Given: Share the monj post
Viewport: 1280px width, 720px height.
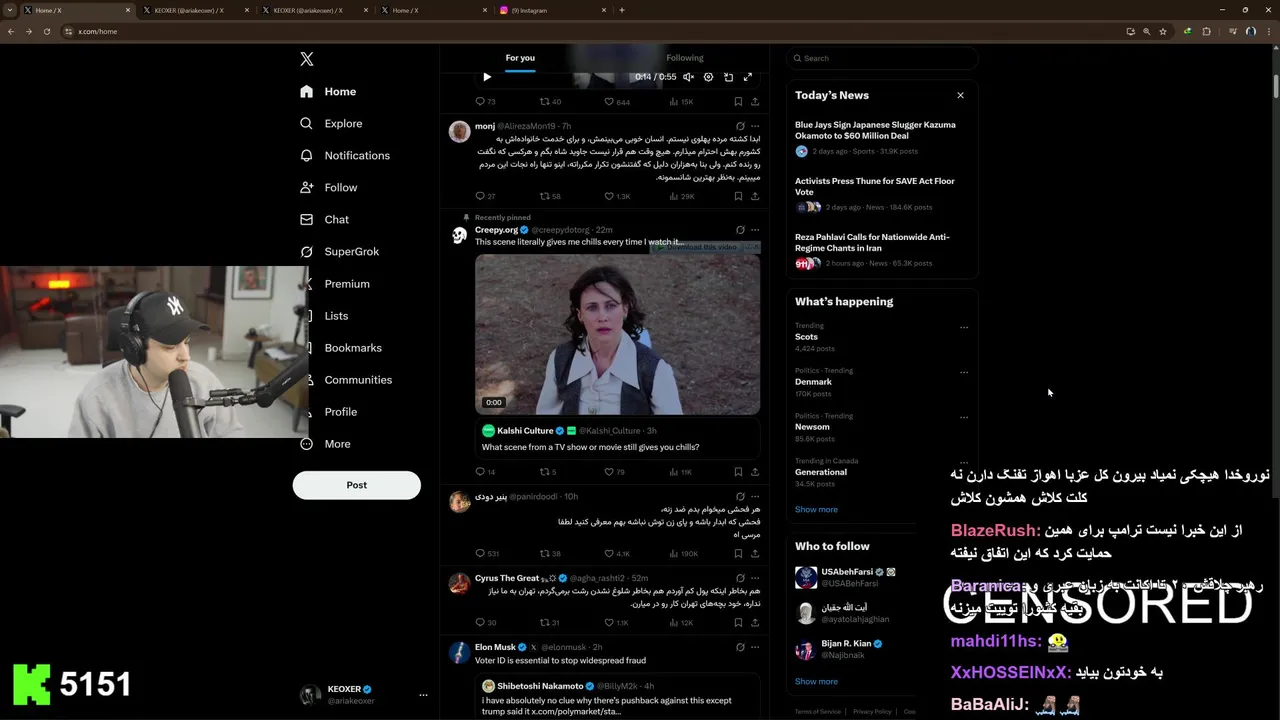Looking at the screenshot, I should (755, 196).
